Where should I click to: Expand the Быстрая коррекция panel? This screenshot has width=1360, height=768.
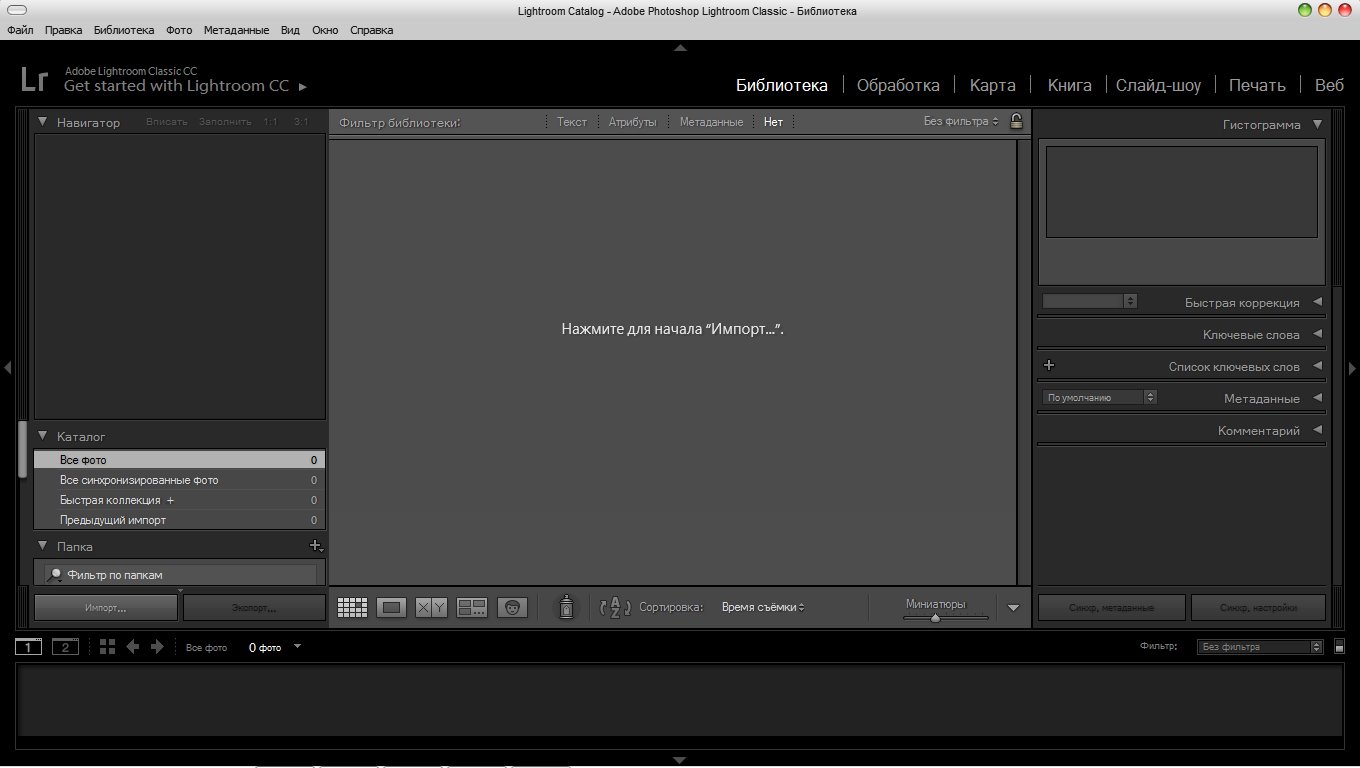pos(1317,302)
